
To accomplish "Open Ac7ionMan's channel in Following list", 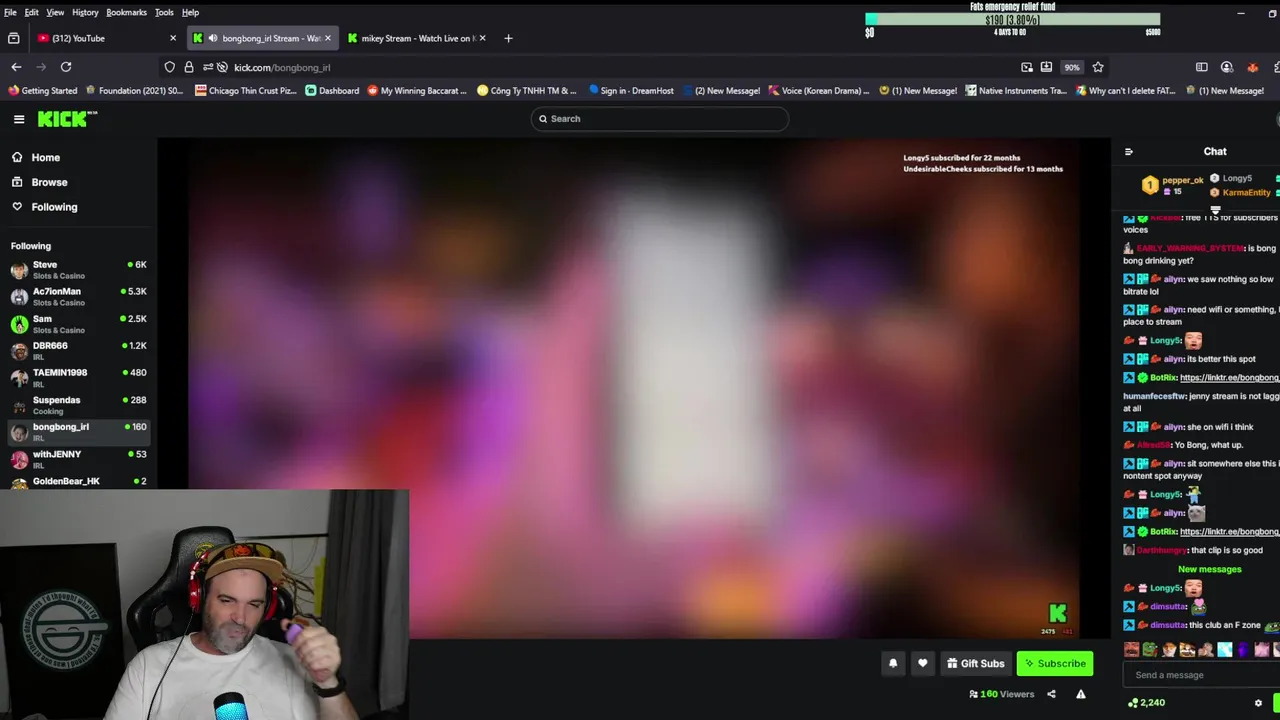I will (78, 297).
